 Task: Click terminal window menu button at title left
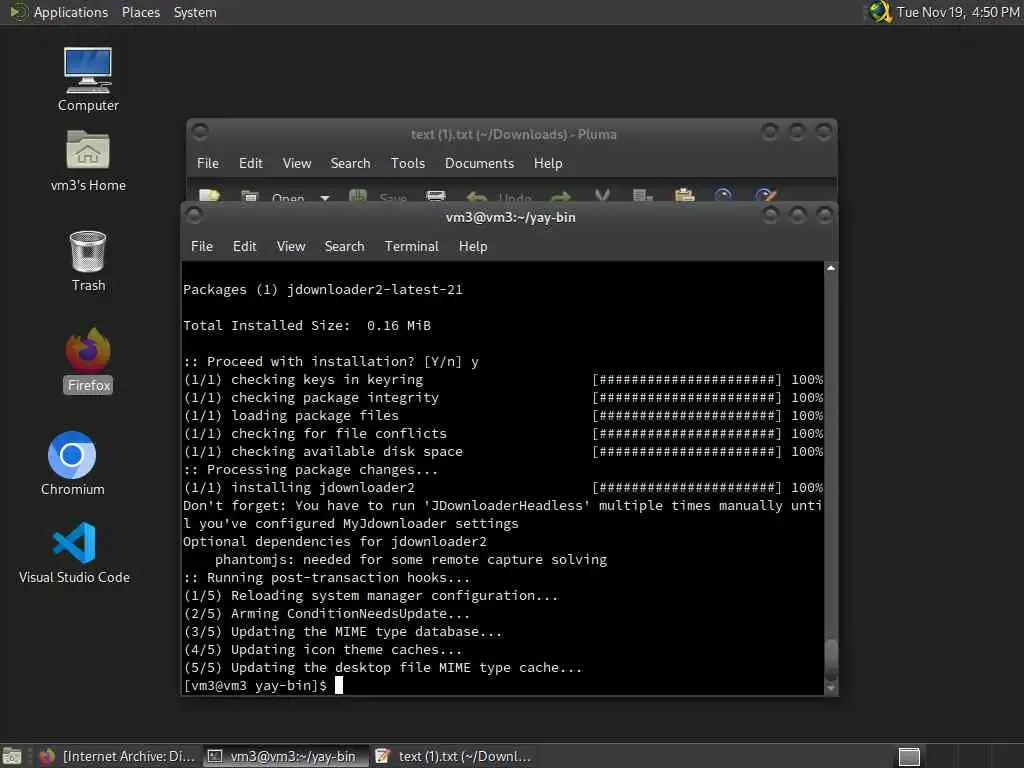click(x=194, y=216)
